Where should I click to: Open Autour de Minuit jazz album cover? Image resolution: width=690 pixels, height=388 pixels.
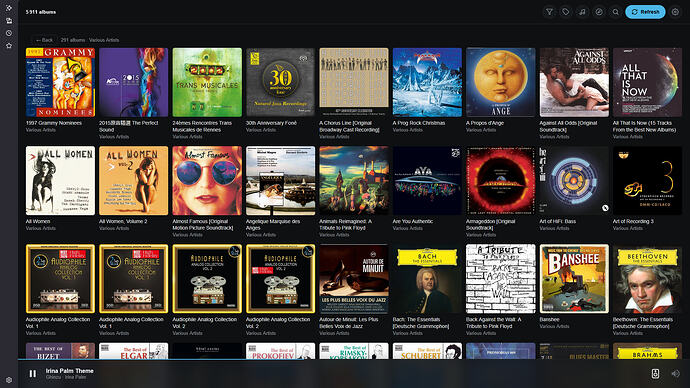pyautogui.click(x=354, y=279)
